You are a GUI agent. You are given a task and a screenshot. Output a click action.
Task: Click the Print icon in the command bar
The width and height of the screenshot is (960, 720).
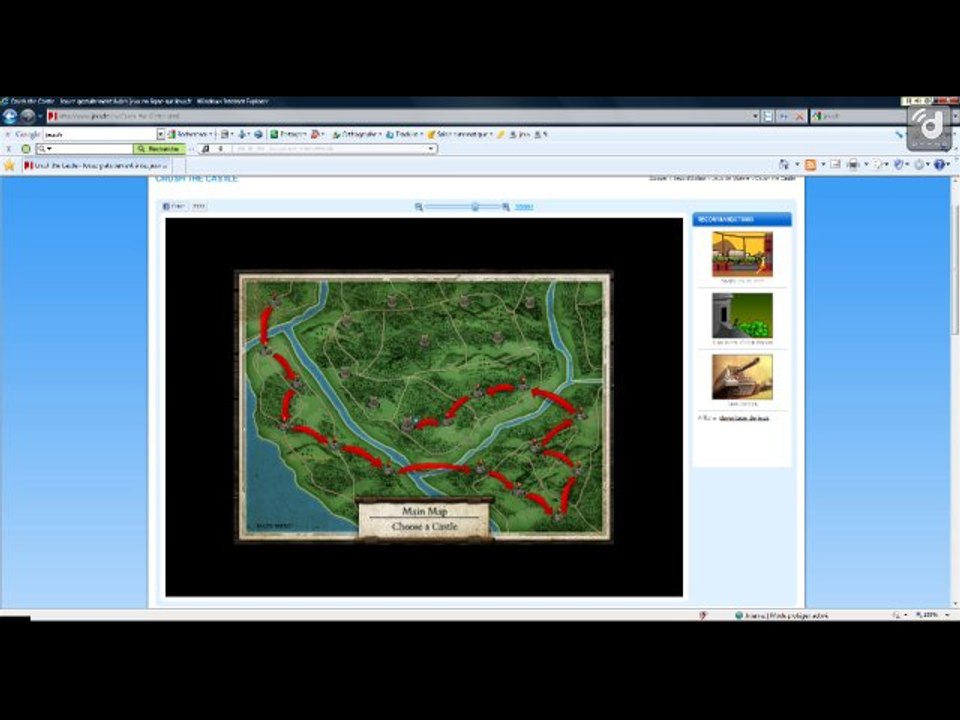[x=853, y=165]
